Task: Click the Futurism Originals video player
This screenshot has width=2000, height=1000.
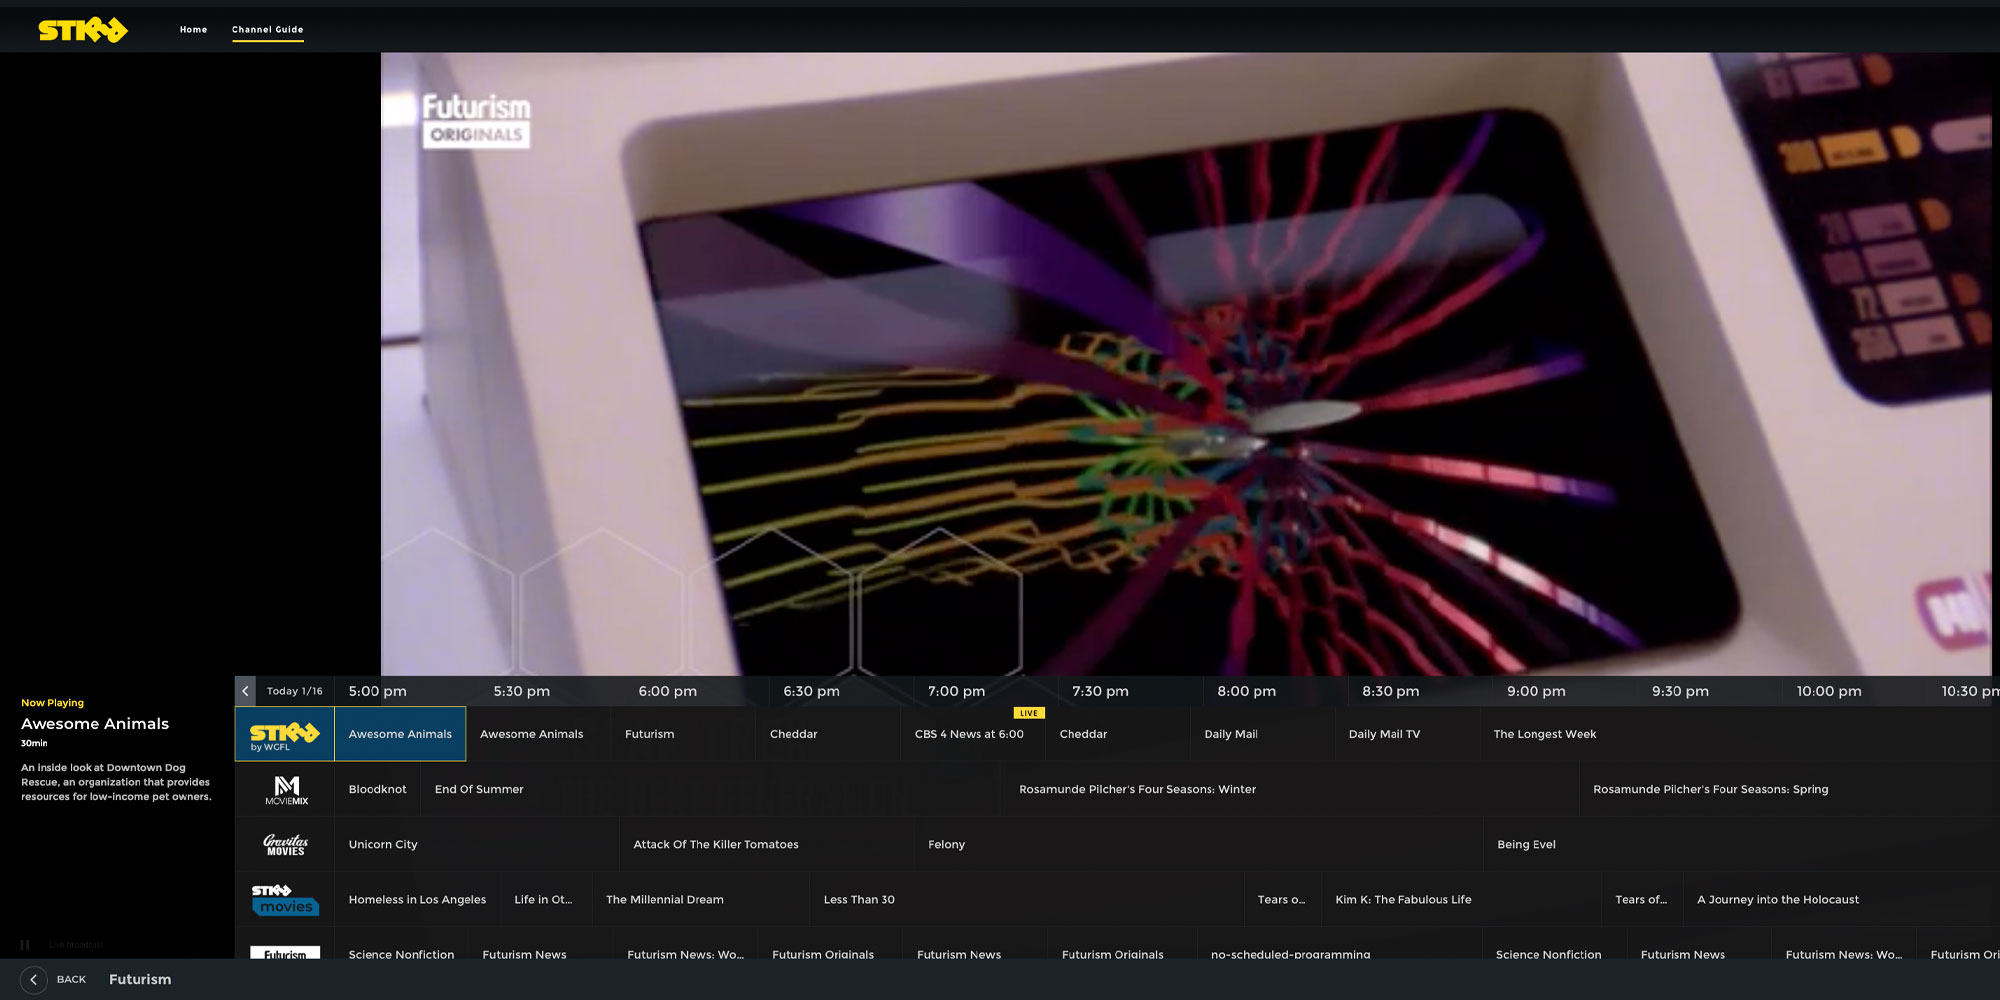Action: point(1186,364)
